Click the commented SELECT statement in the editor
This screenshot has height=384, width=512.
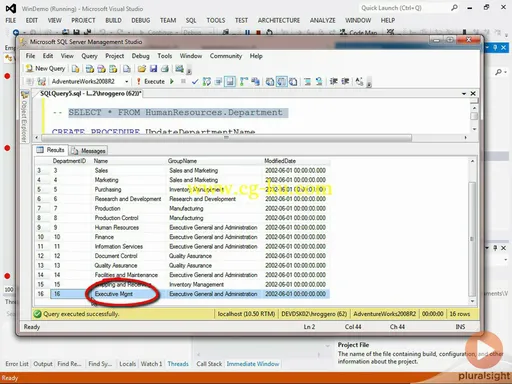(175, 113)
